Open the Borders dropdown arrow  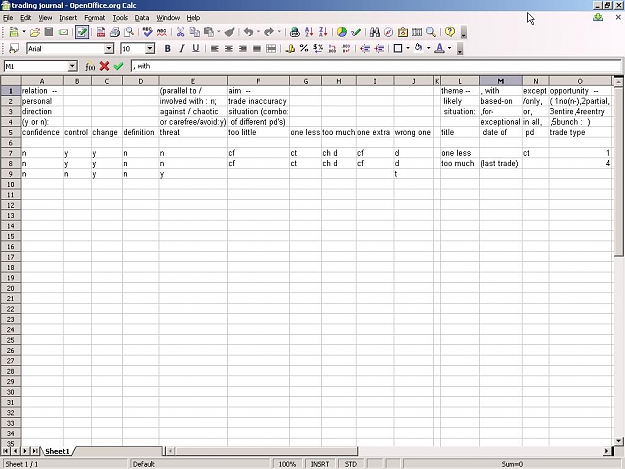point(408,48)
